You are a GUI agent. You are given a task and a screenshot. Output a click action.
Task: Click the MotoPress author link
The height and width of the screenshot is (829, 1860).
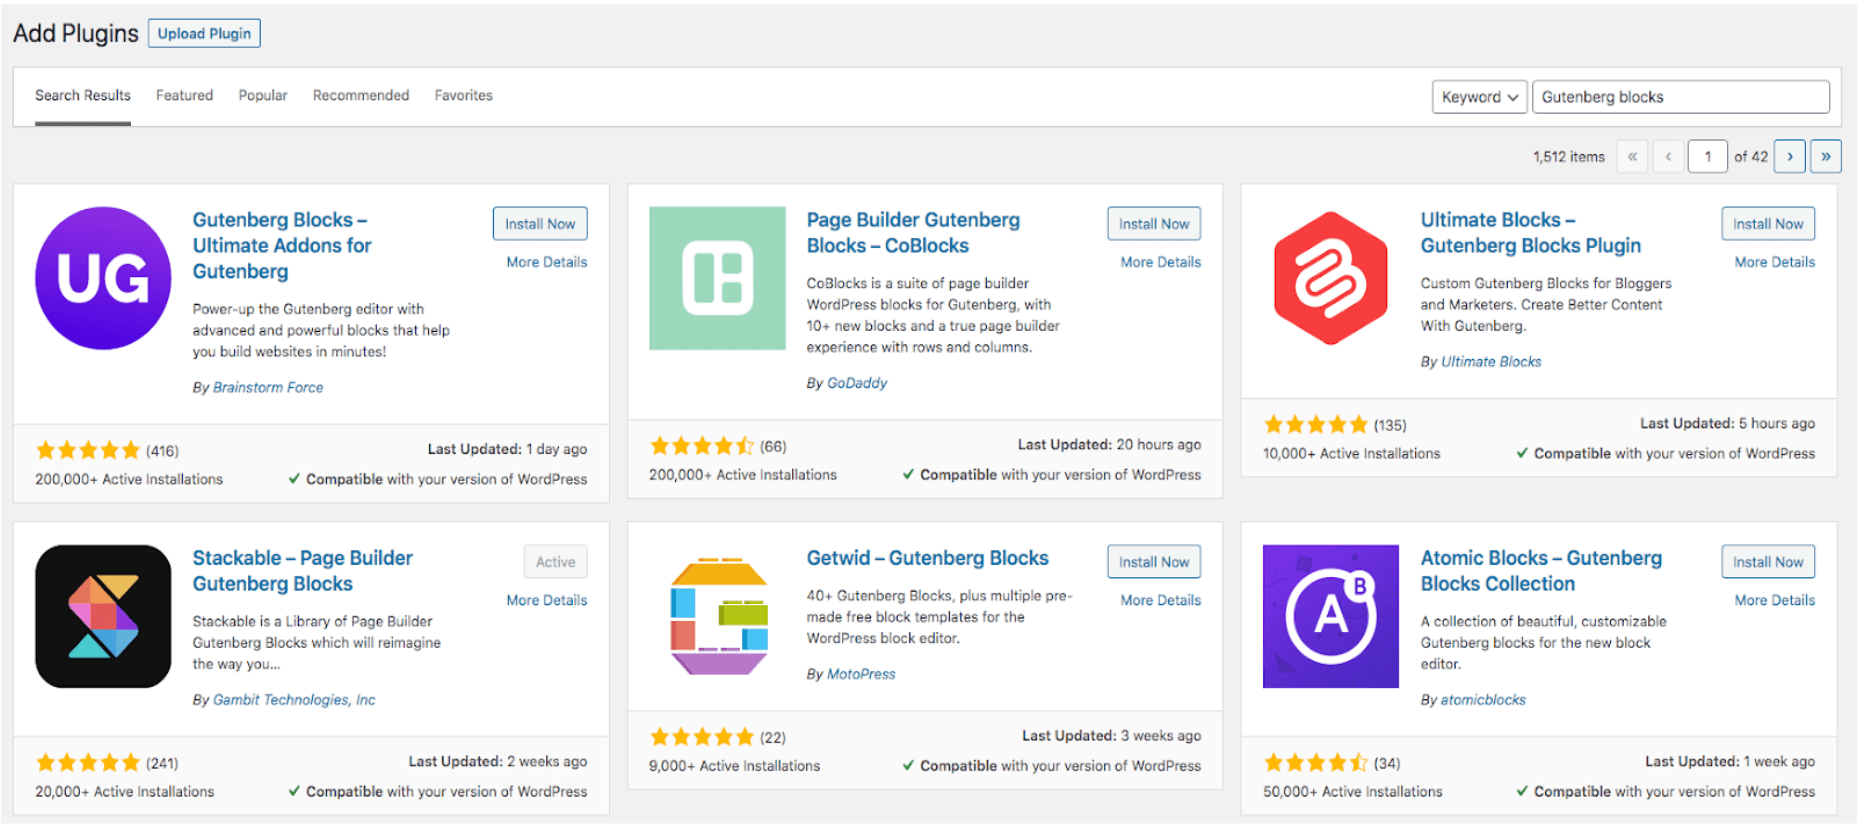[x=861, y=675]
